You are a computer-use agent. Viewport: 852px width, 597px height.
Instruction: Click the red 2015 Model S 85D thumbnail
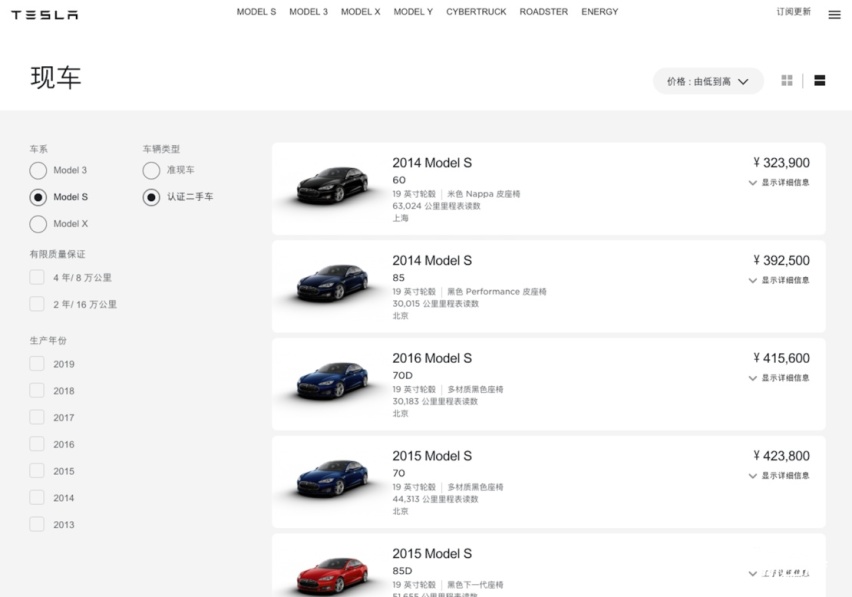[x=332, y=576]
